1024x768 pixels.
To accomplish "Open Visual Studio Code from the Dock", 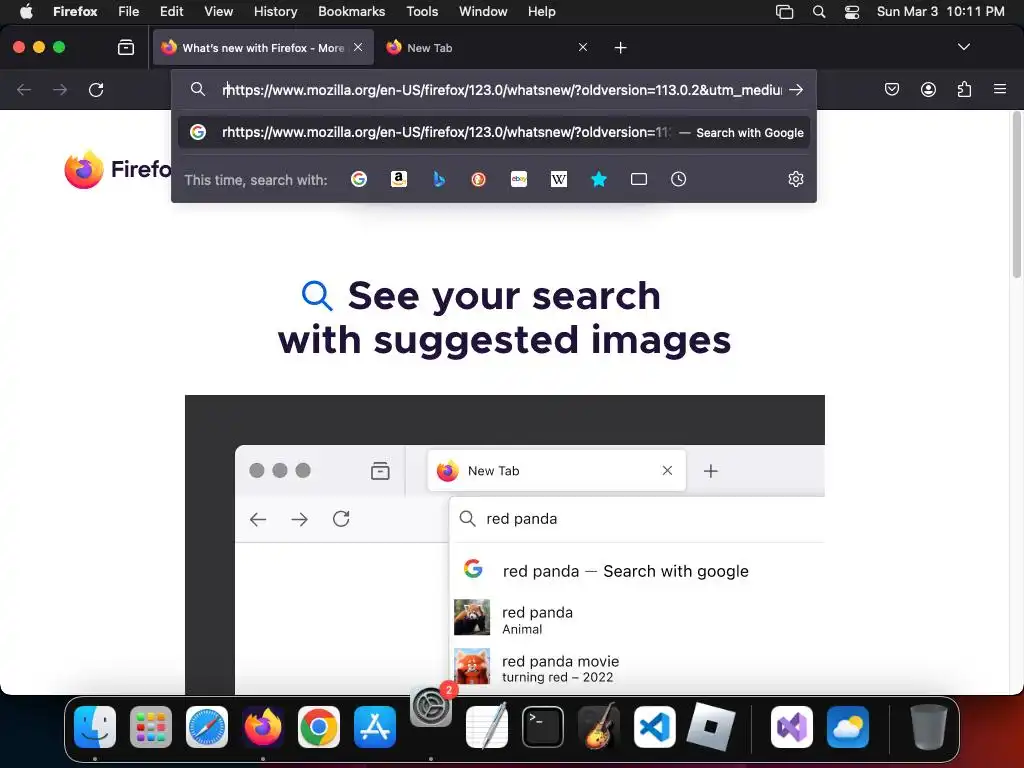I will pyautogui.click(x=654, y=726).
